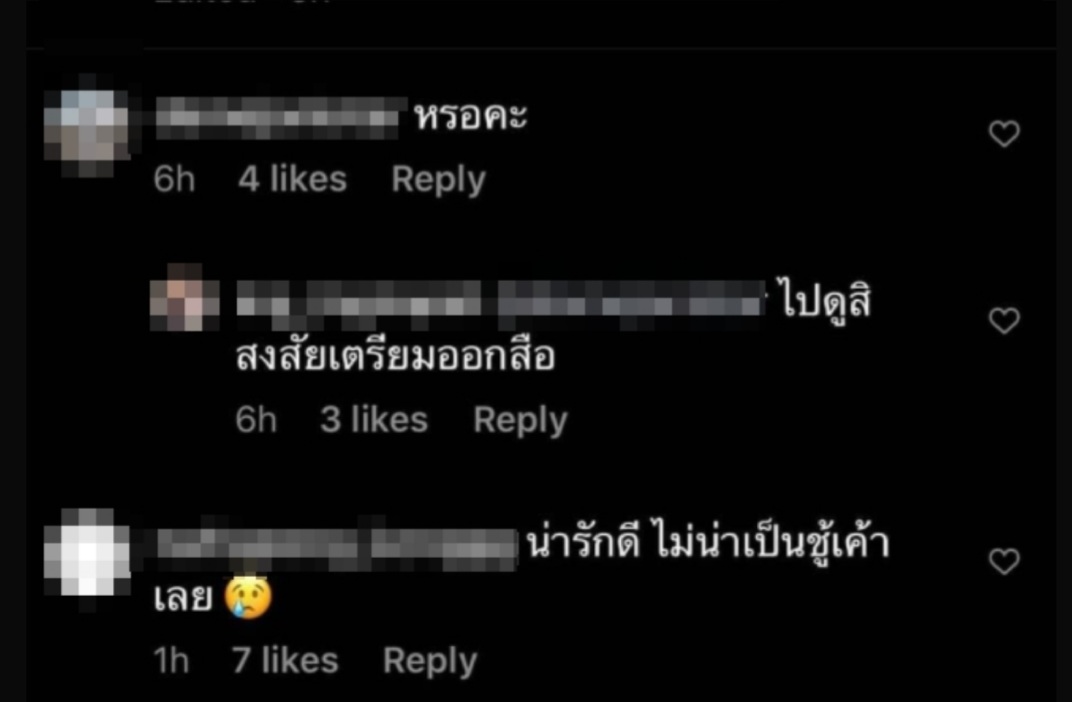The width and height of the screenshot is (1072, 702).
Task: Reply to the comment with 7 likes
Action: (430, 661)
